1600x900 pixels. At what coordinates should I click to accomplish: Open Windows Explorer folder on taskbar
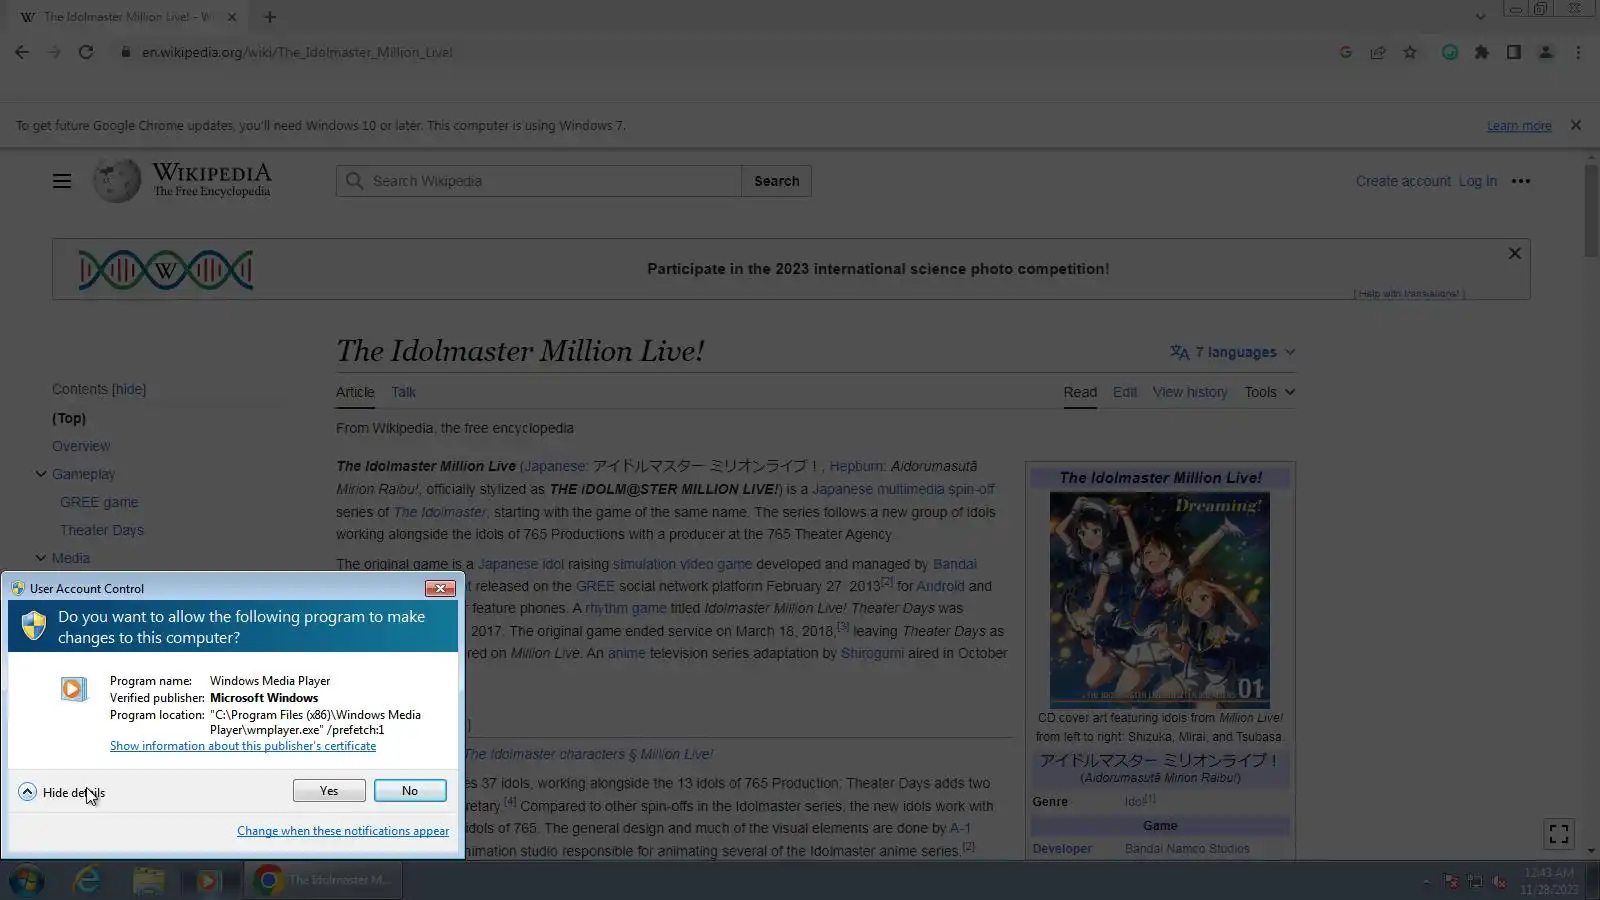point(148,880)
